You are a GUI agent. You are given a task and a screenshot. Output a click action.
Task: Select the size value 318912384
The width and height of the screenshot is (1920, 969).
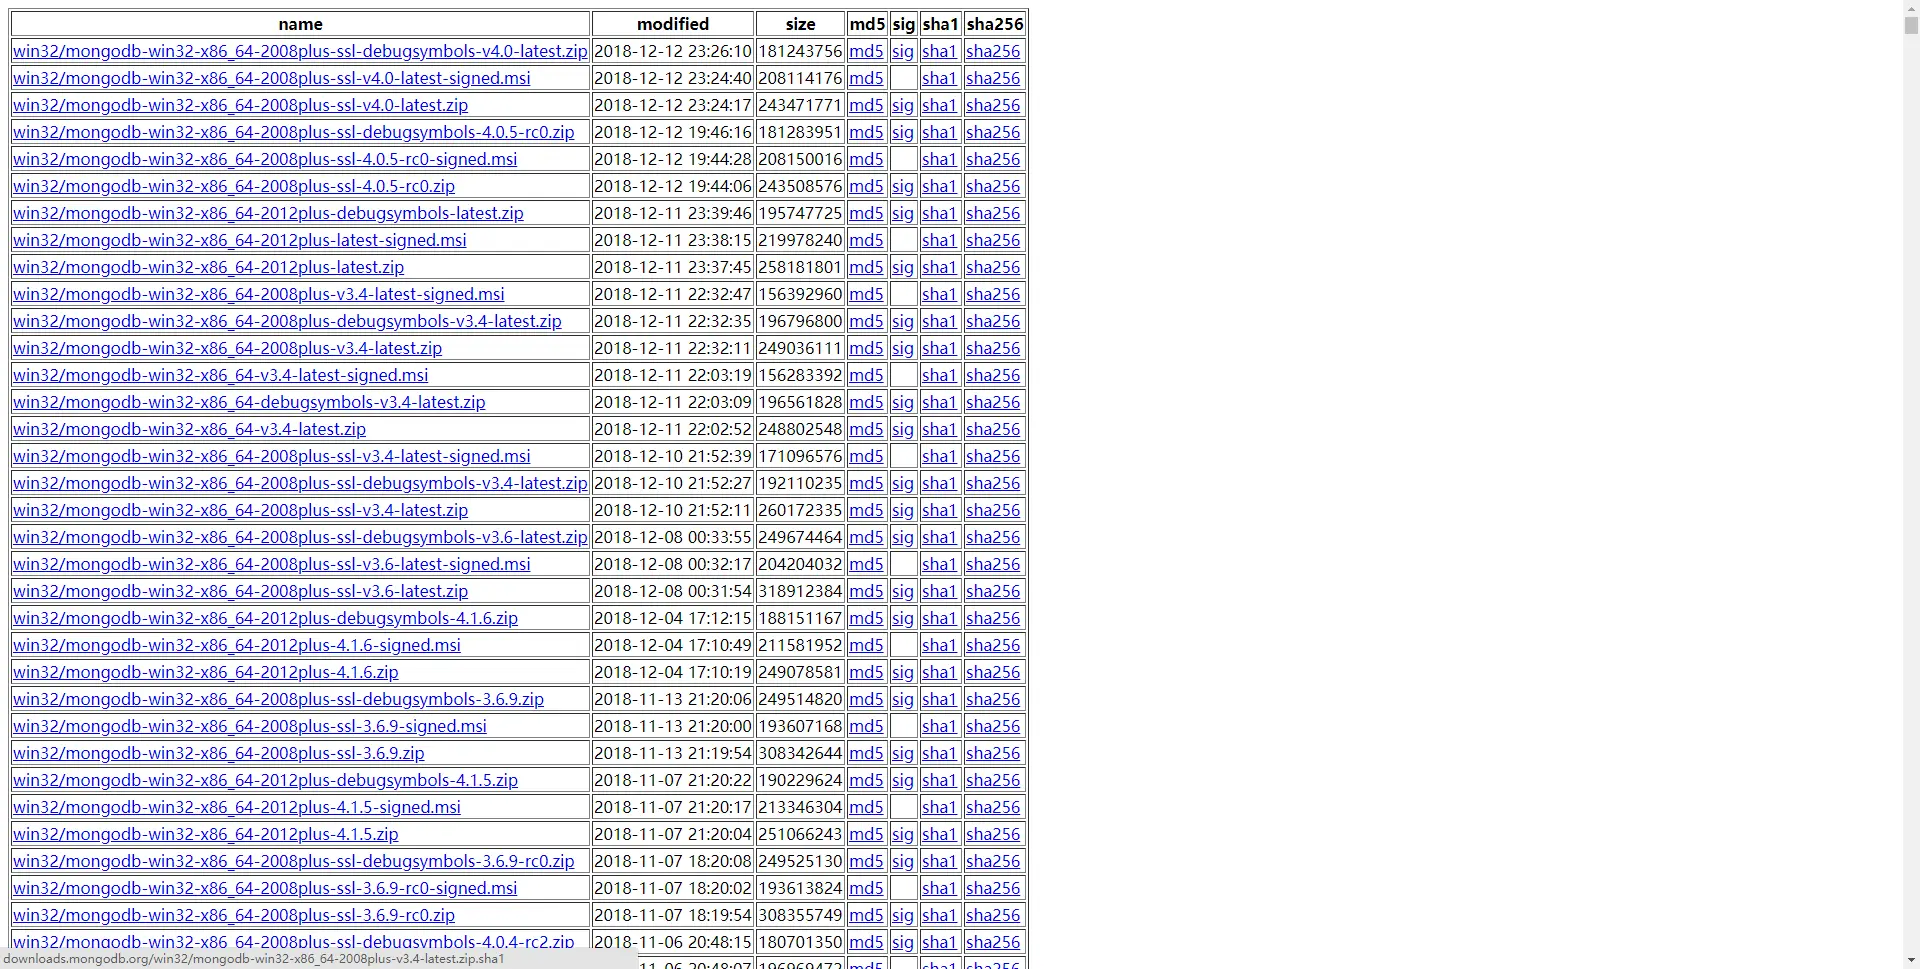[x=800, y=591]
